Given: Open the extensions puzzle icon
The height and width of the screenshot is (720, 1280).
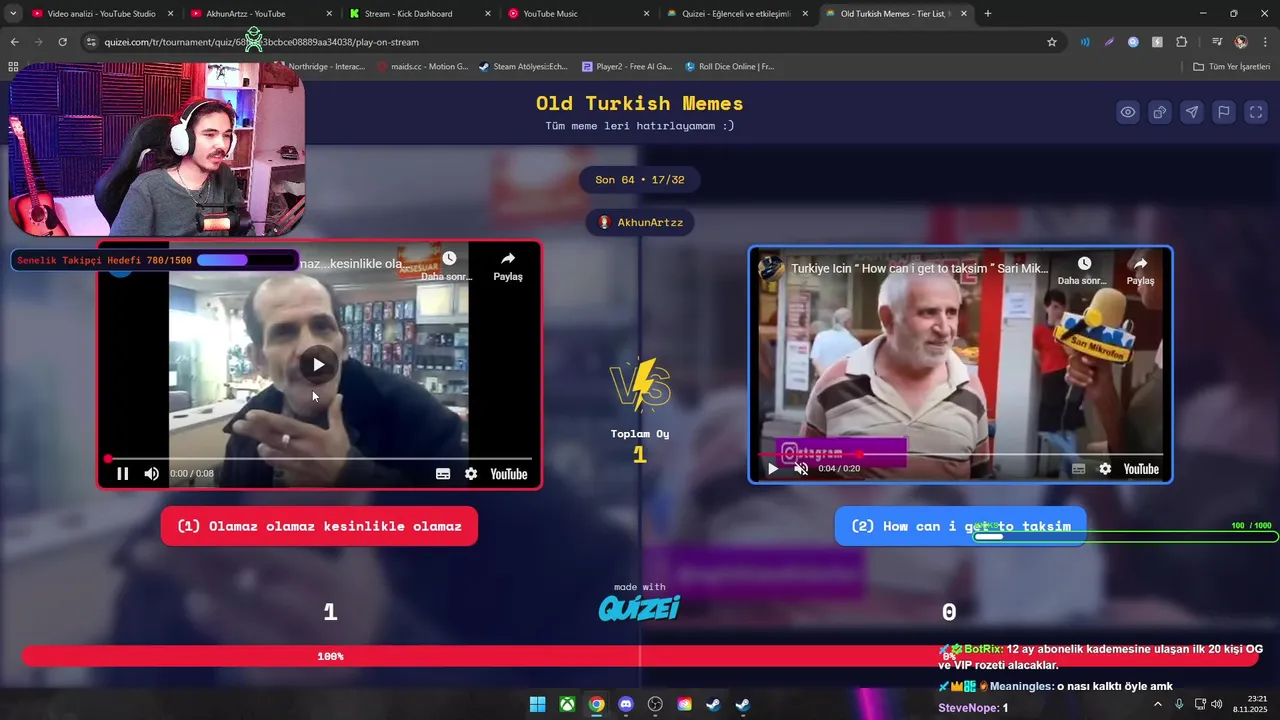Looking at the screenshot, I should coord(1181,42).
